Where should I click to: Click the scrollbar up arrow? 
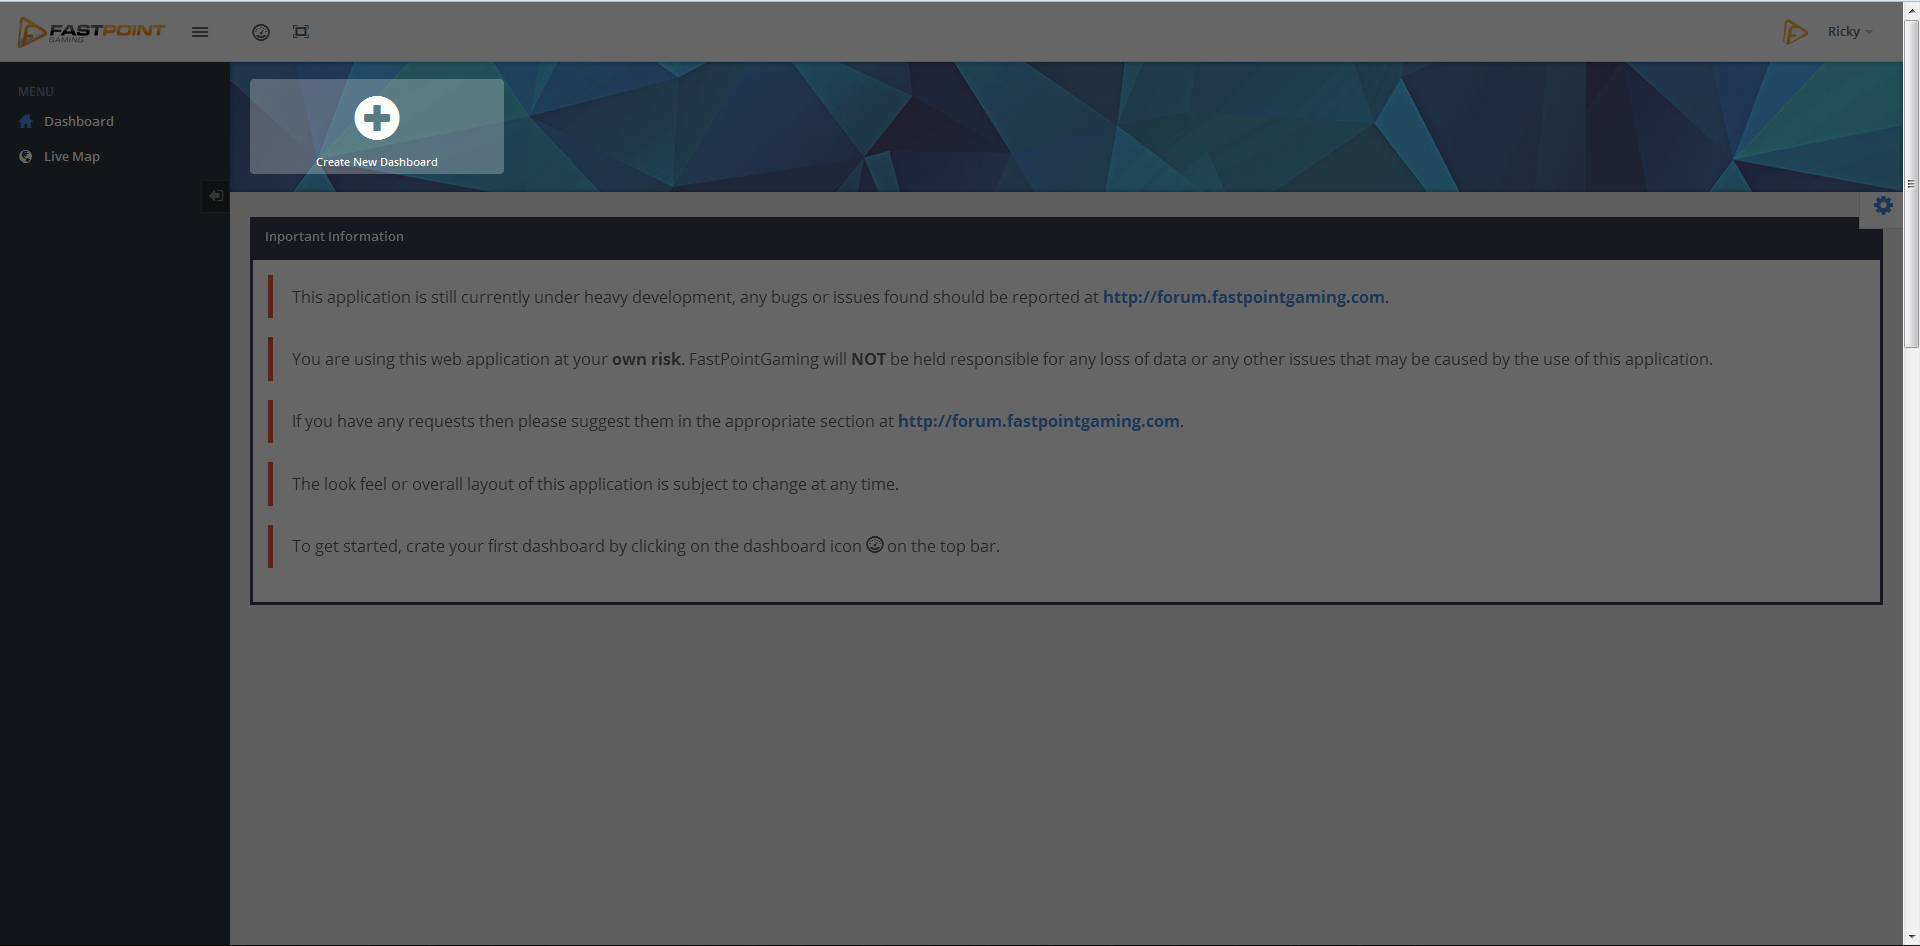pos(1911,9)
